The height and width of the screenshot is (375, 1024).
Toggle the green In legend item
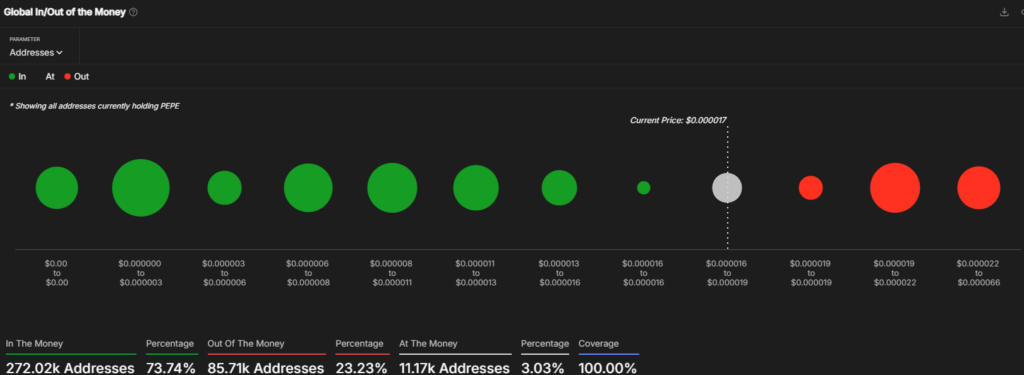(18, 76)
